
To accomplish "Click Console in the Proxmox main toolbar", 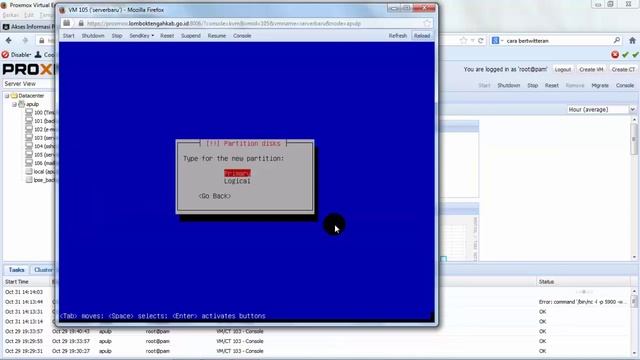I will click(x=625, y=86).
